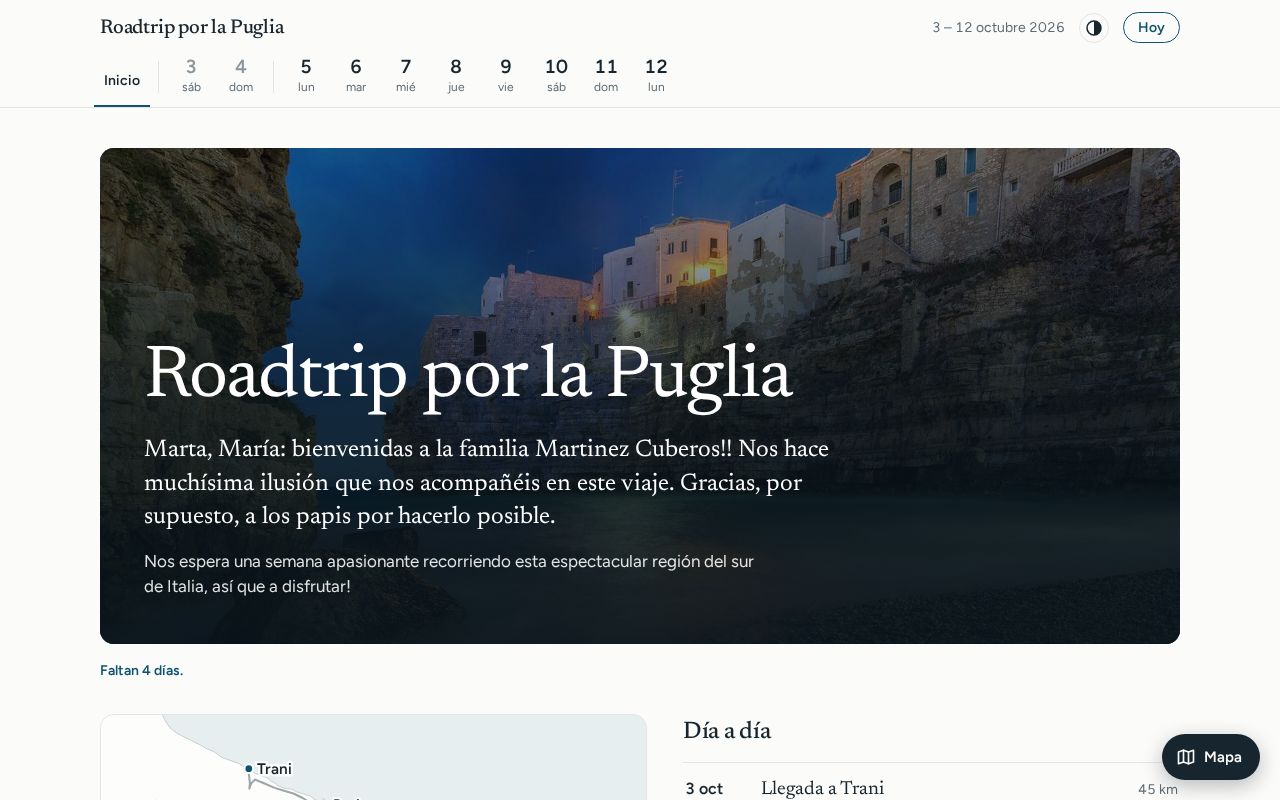
Task: Open day 5 lun tab
Action: (306, 75)
